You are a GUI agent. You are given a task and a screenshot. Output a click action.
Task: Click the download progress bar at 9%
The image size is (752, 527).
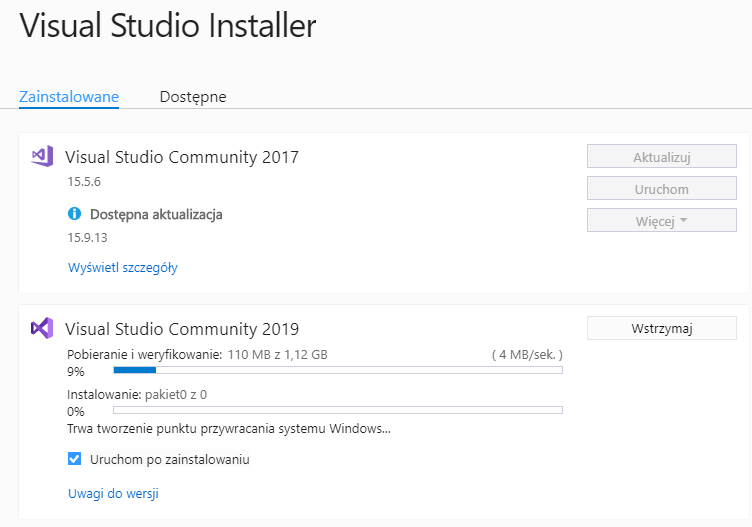point(338,370)
